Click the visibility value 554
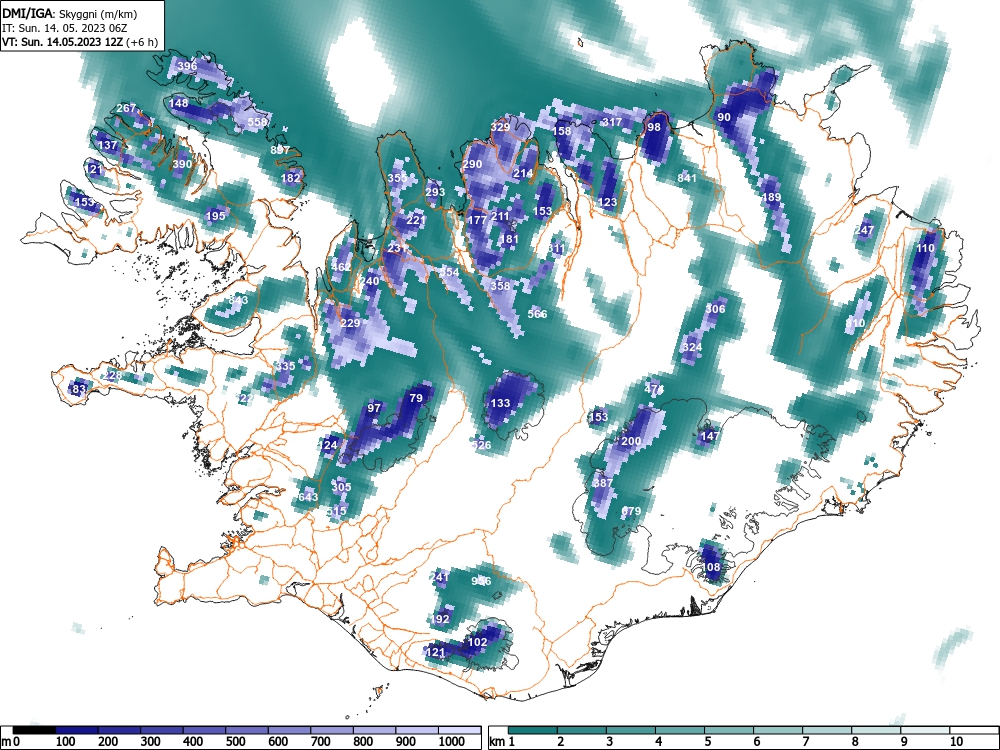 [450, 272]
